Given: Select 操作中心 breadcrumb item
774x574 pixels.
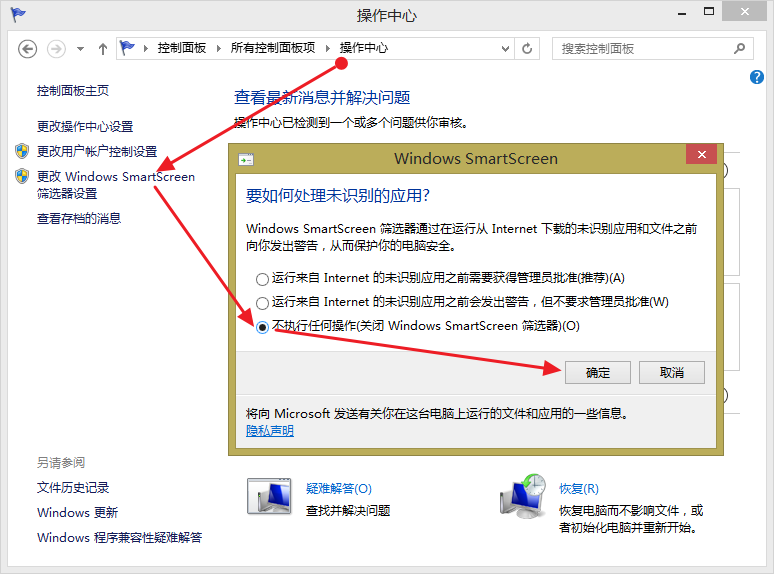Looking at the screenshot, I should tap(363, 48).
